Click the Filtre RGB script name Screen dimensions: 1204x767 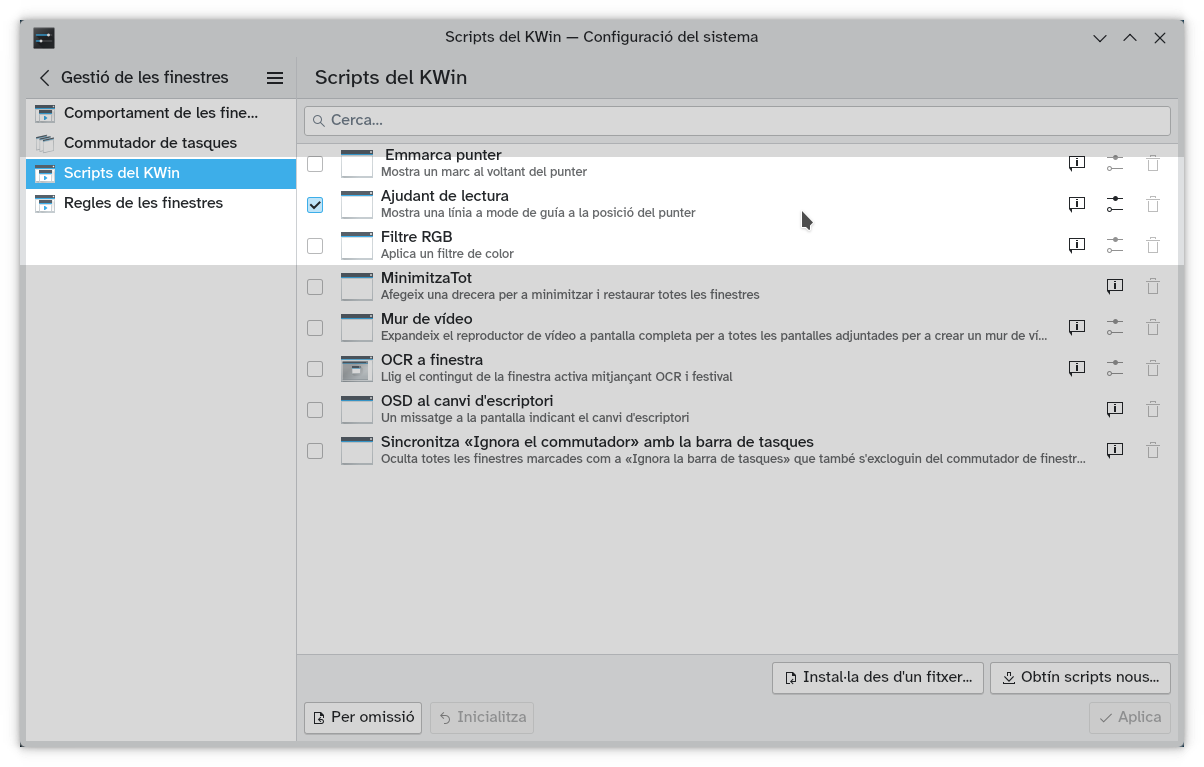417,237
